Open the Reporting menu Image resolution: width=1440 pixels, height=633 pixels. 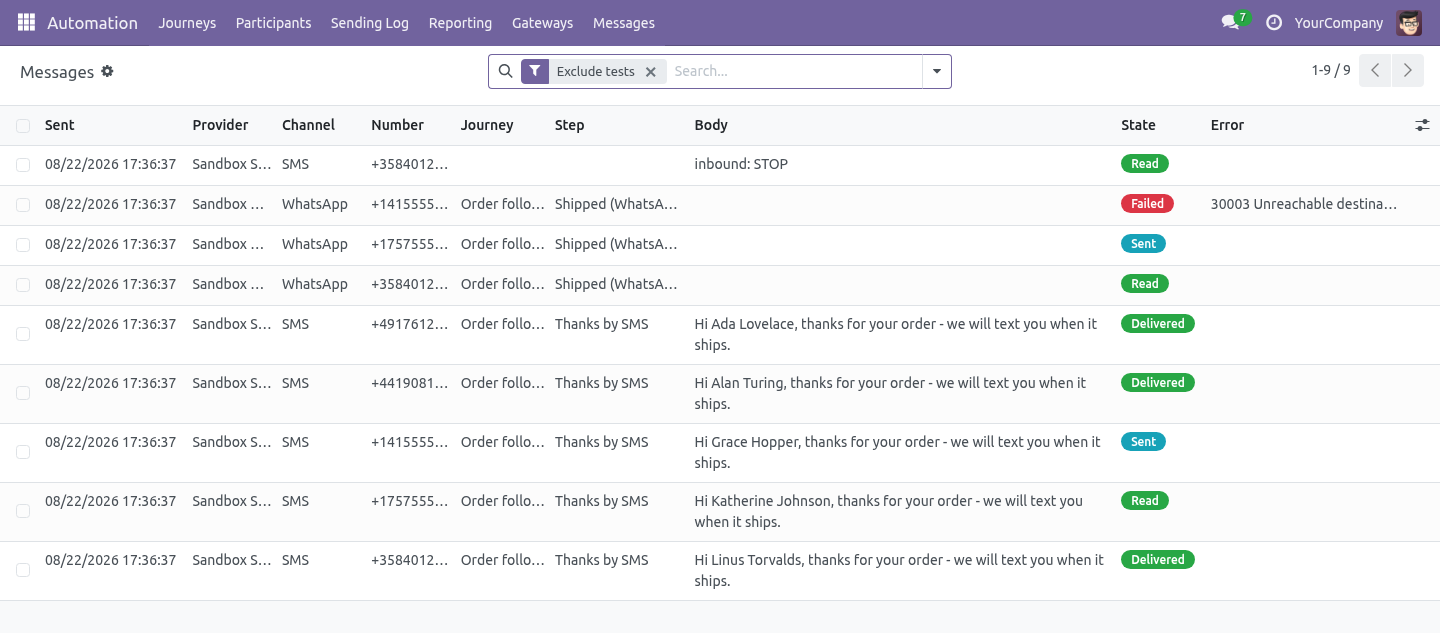coord(460,22)
